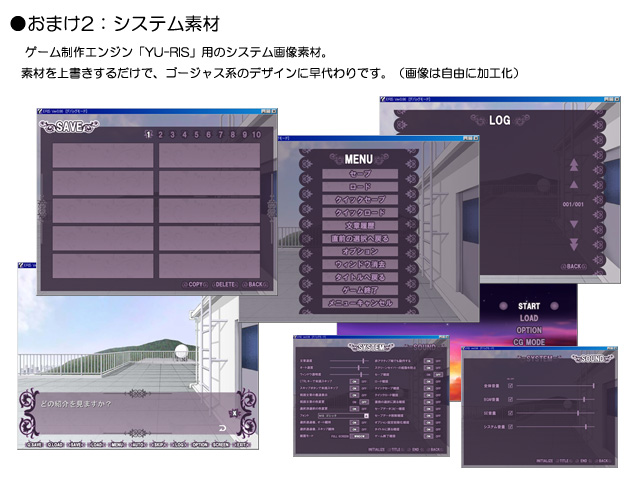Click INITIALIZE in the SYSTEM window
This screenshot has height=480, width=640.
pos(376,449)
